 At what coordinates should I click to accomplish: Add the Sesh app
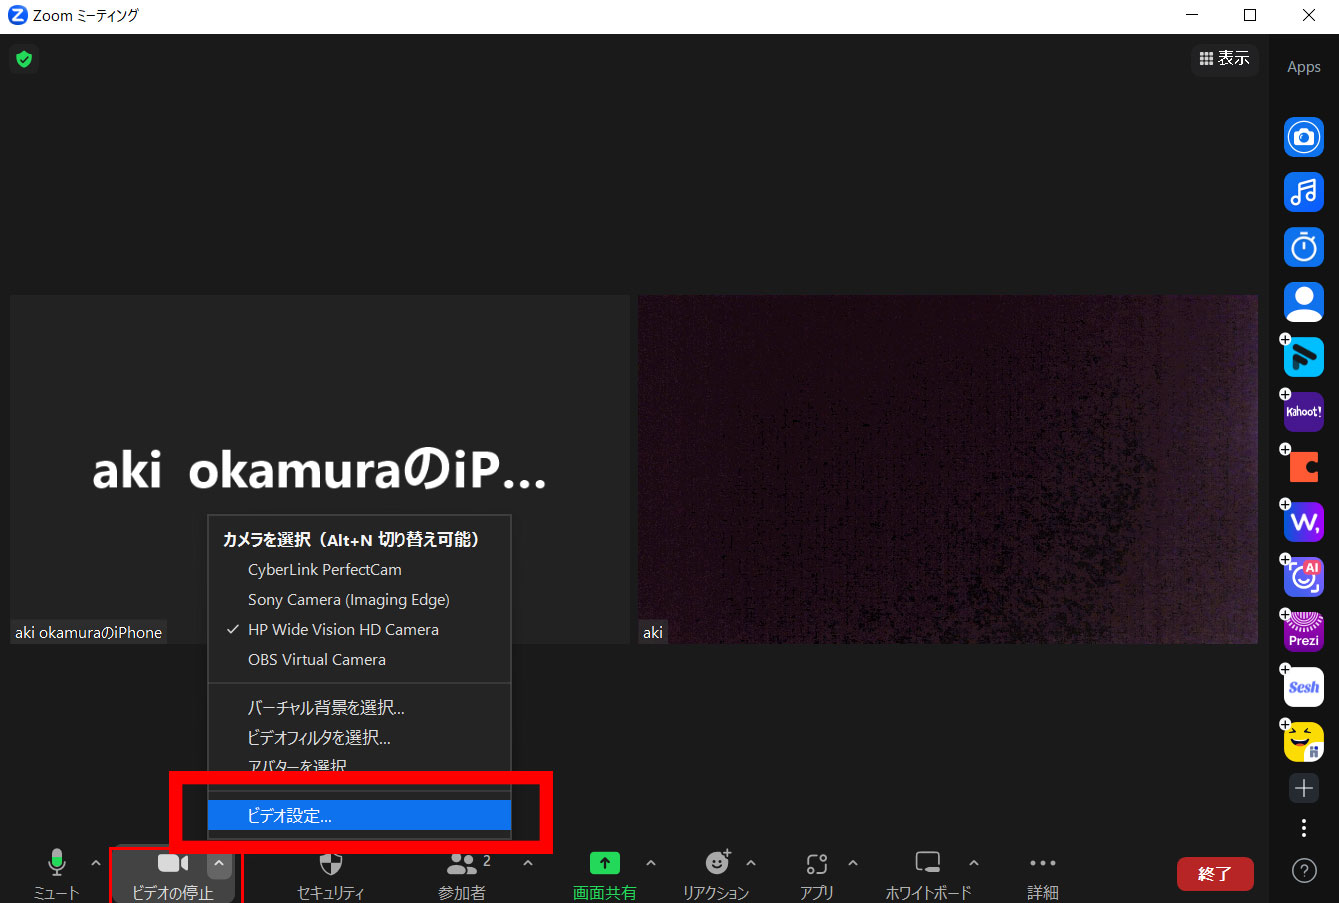point(1303,687)
